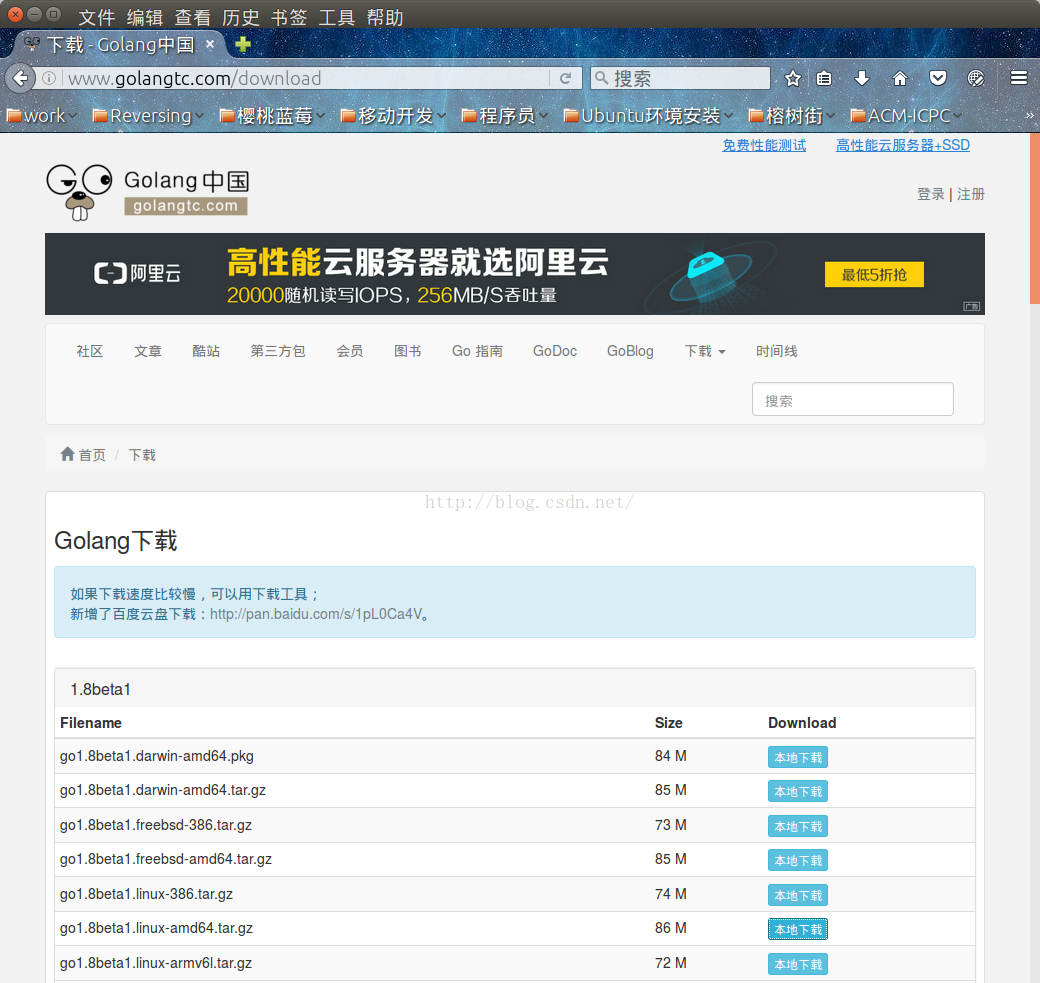The image size is (1040, 983).
Task: Click the golangtc.com badge under the site title
Action: (x=186, y=206)
